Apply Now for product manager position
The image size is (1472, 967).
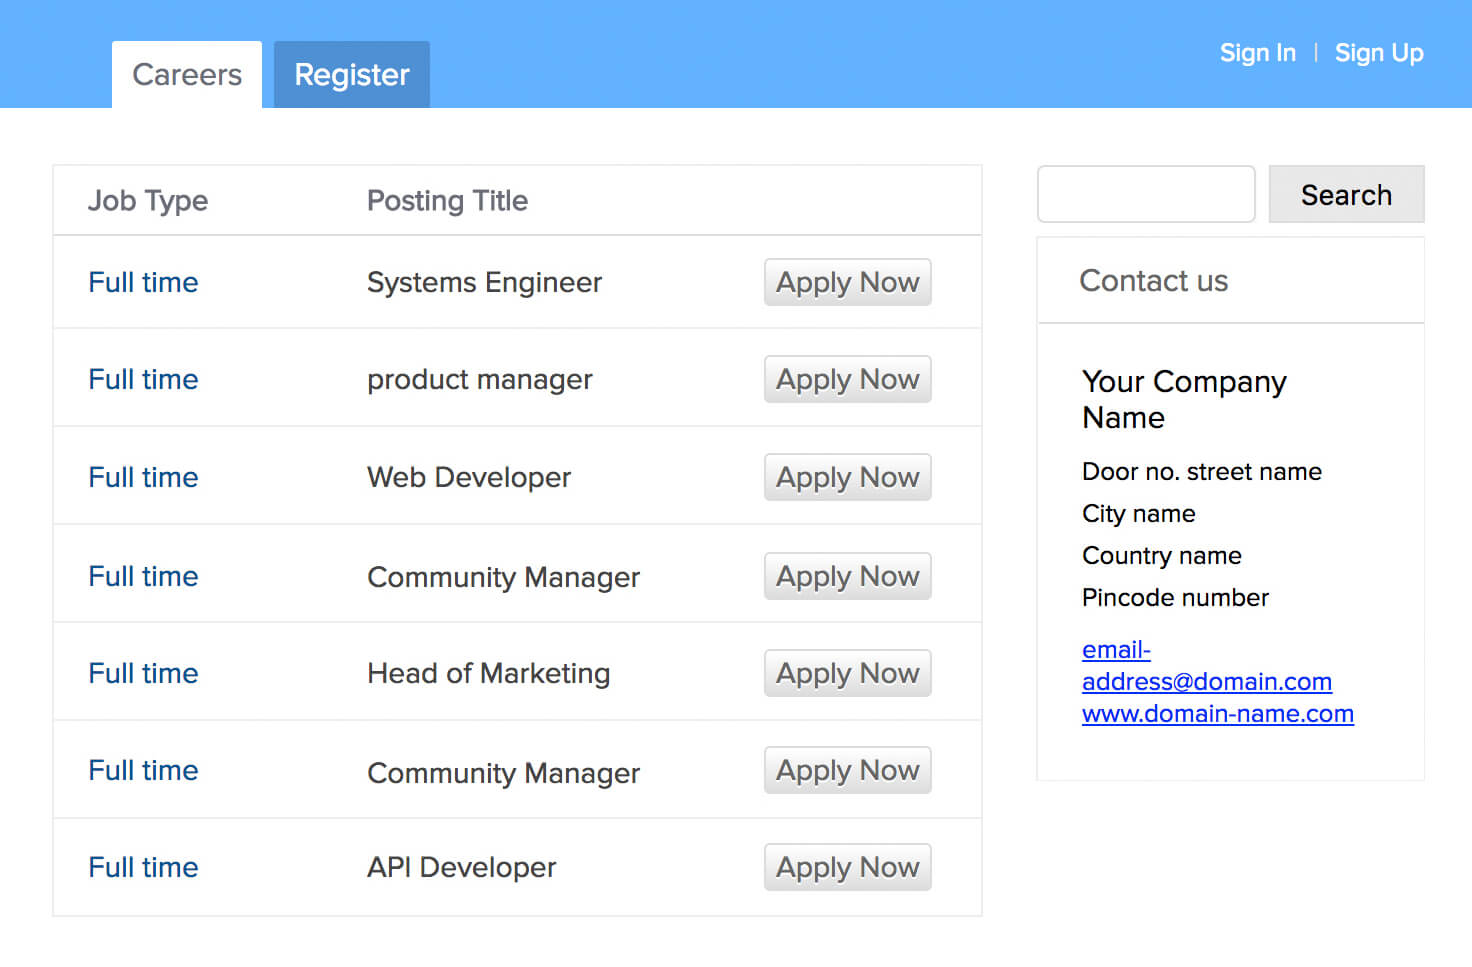coord(847,380)
